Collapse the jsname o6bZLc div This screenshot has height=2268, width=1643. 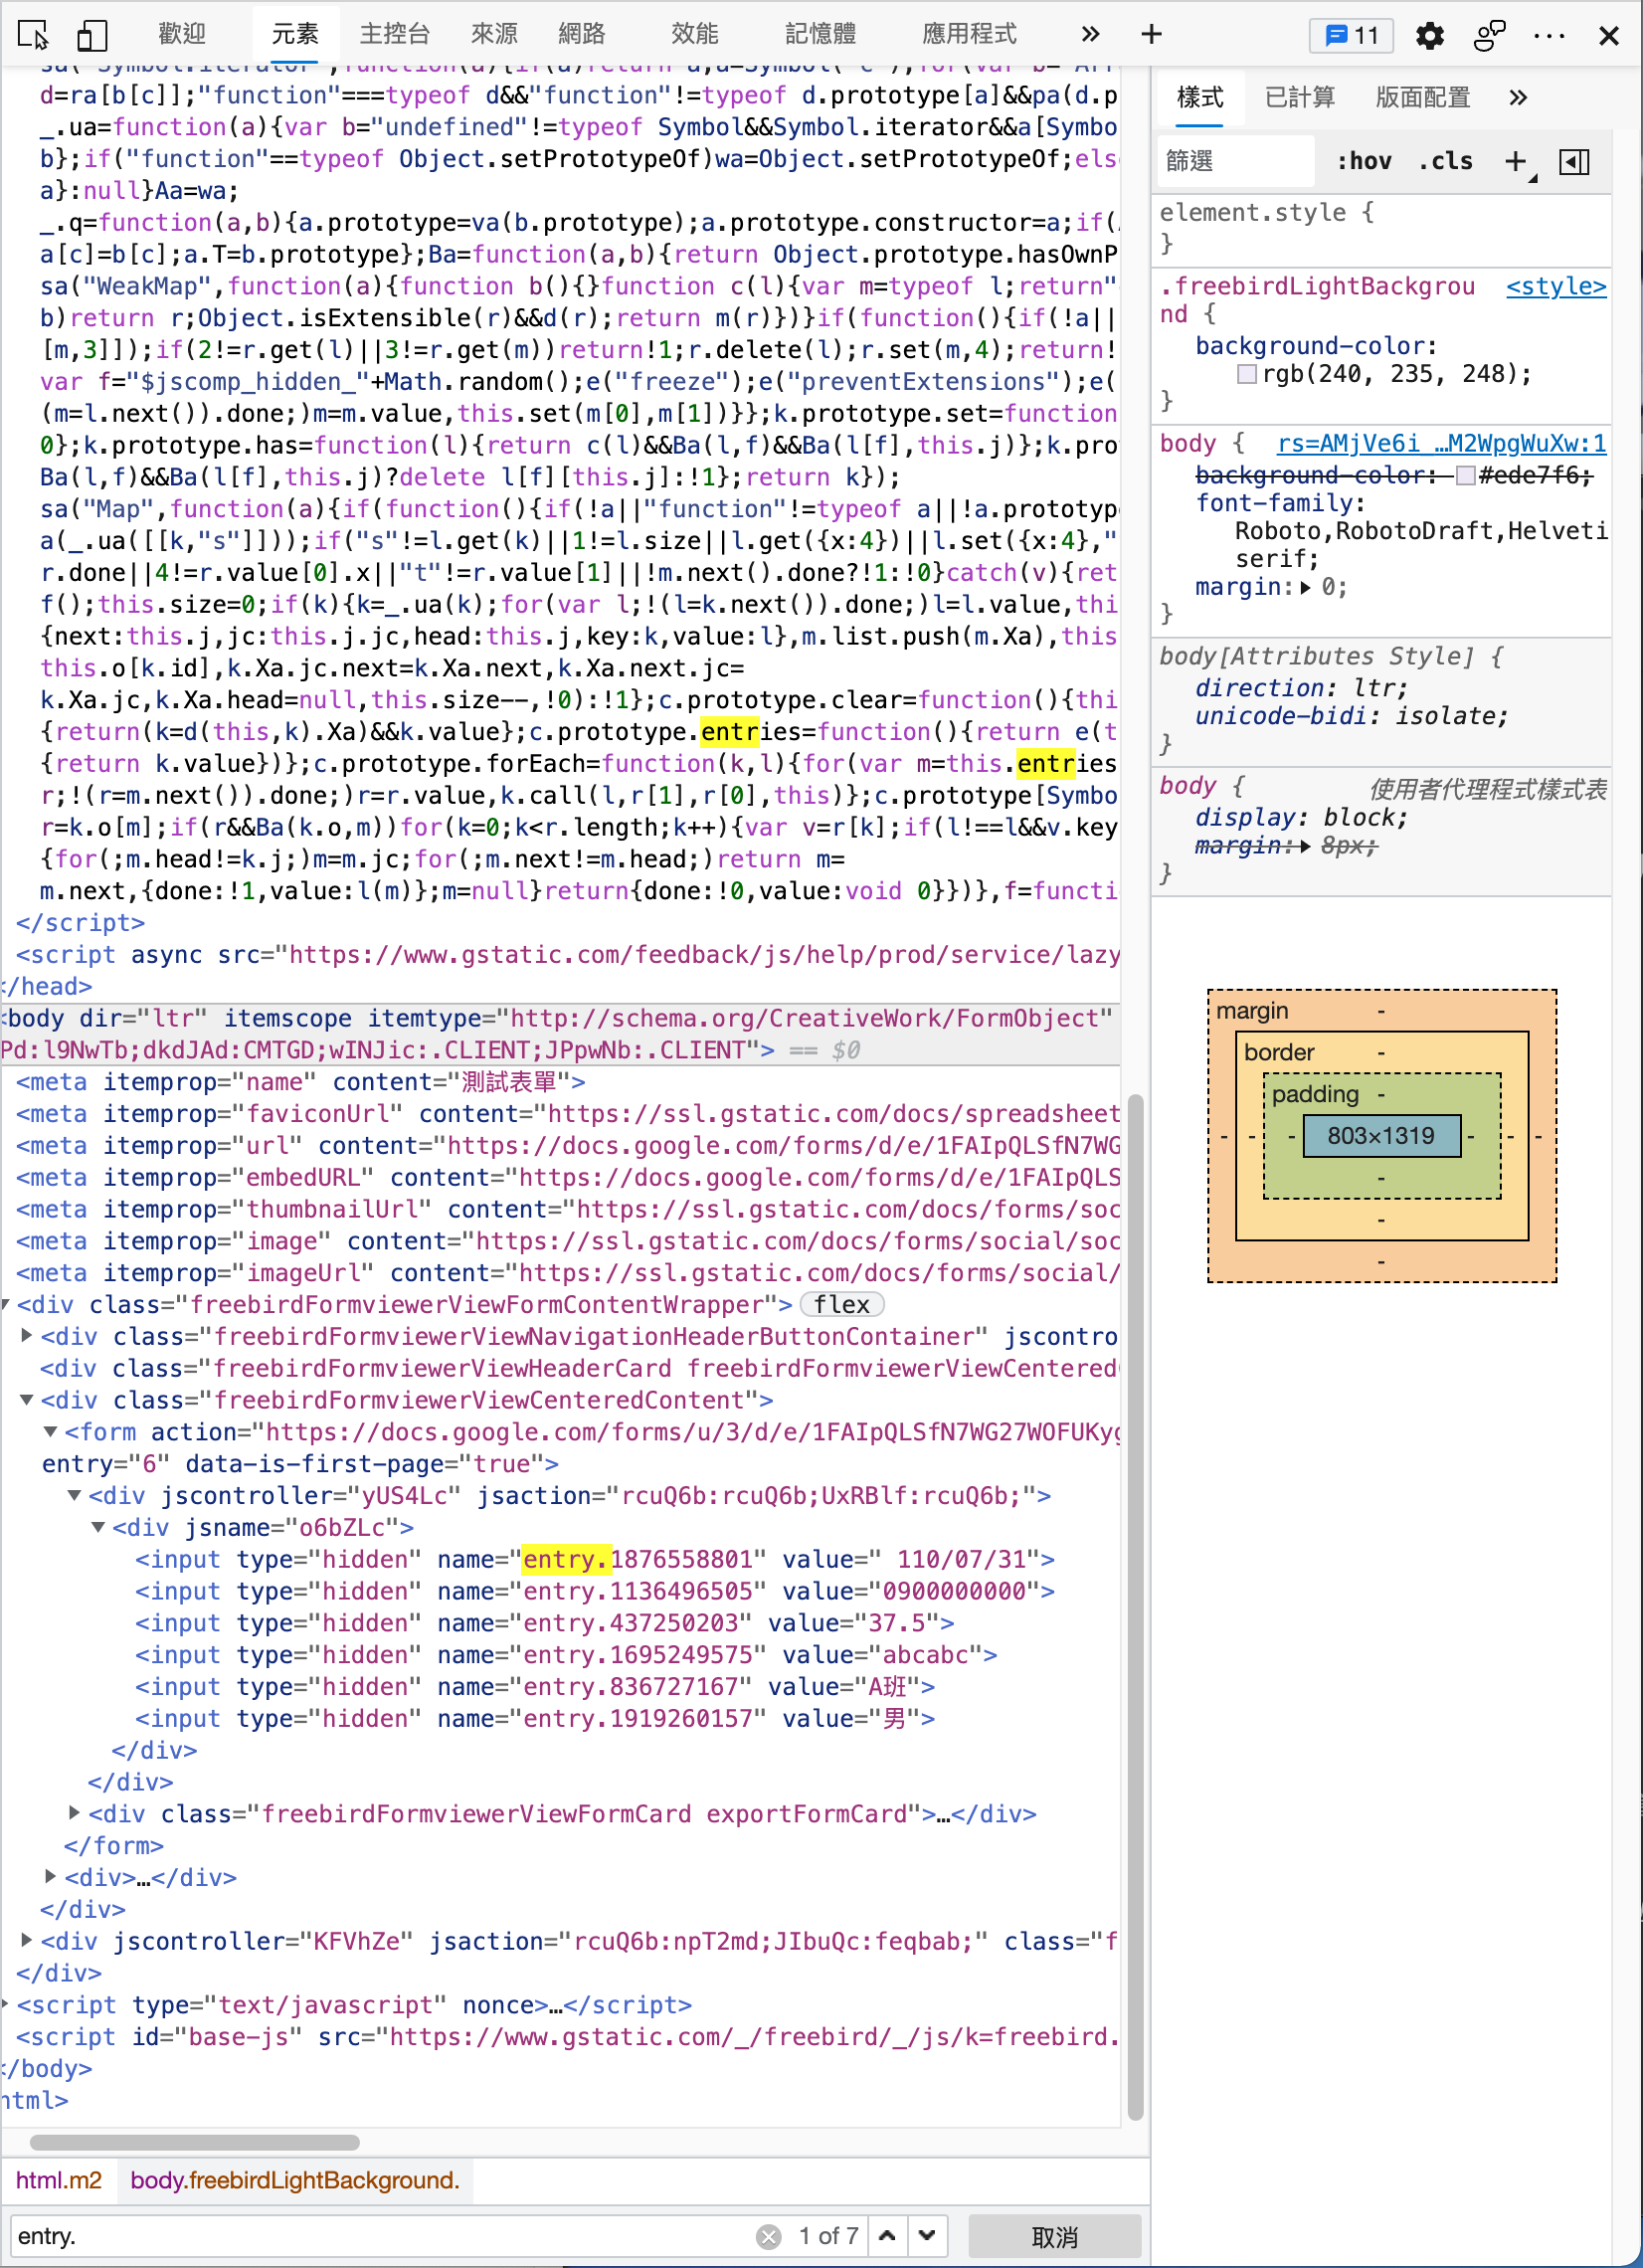pyautogui.click(x=99, y=1527)
